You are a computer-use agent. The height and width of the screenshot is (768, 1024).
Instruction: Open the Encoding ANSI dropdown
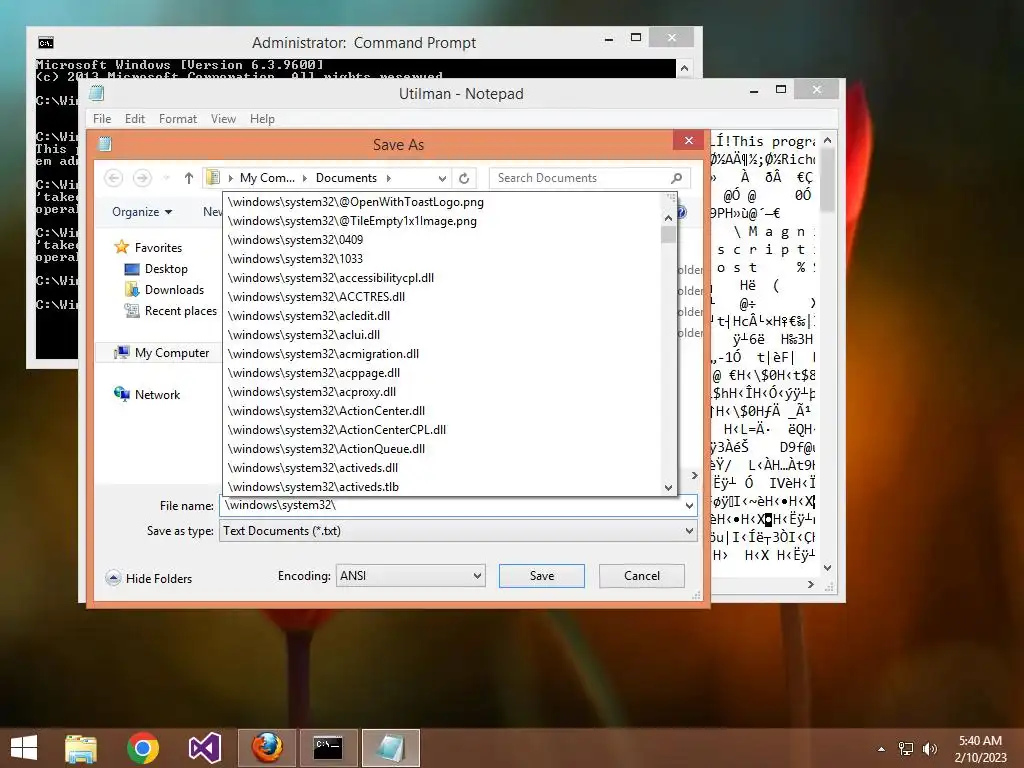pos(411,575)
